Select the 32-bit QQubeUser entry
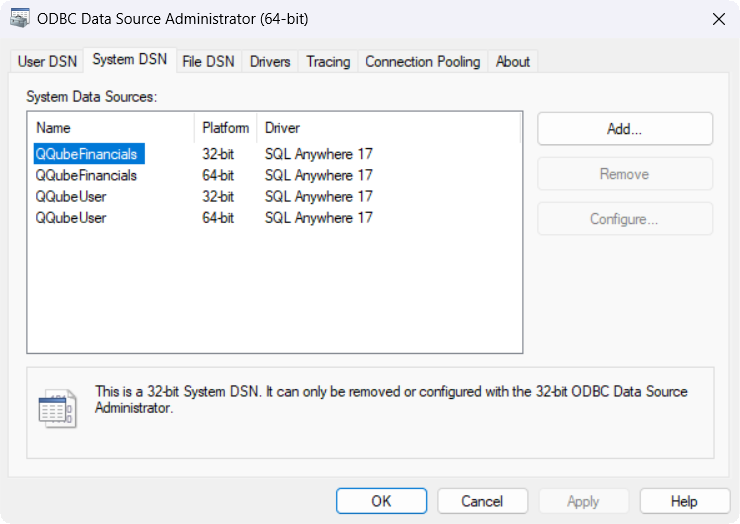 [x=71, y=196]
